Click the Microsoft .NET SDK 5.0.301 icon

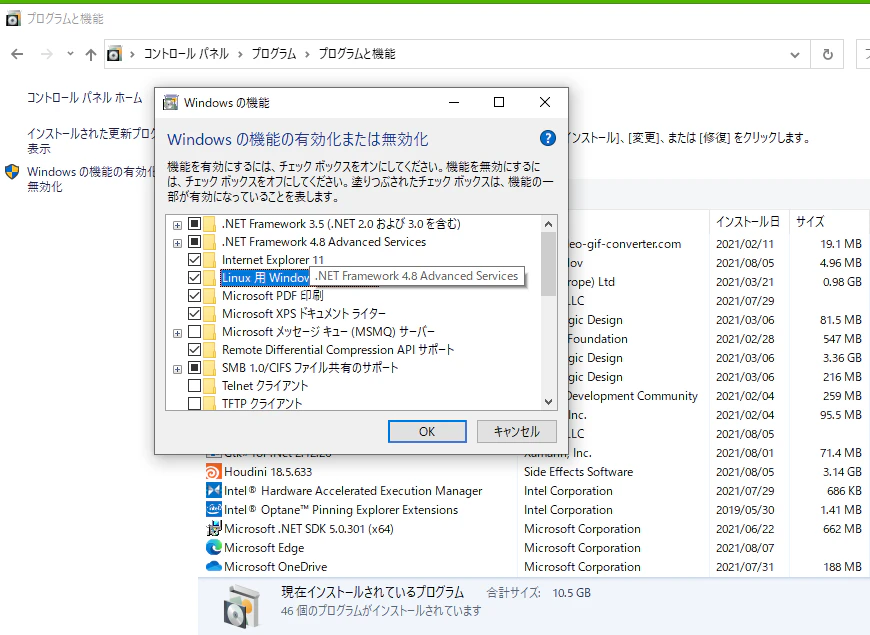[214, 528]
